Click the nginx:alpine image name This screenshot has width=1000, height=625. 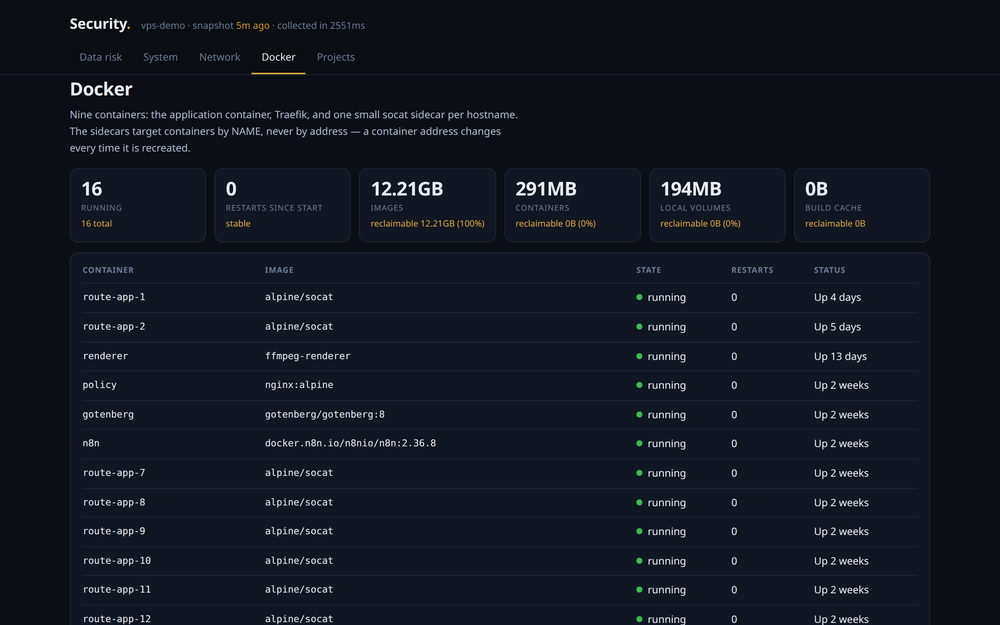pyautogui.click(x=299, y=385)
